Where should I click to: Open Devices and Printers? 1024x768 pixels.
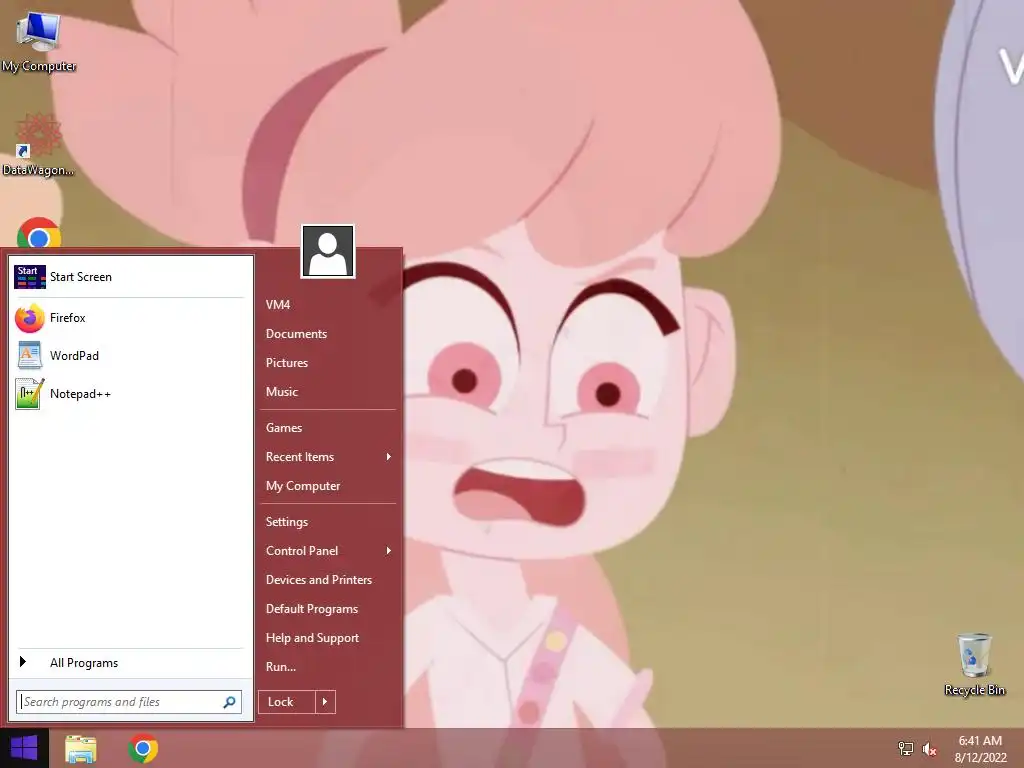[328, 580]
